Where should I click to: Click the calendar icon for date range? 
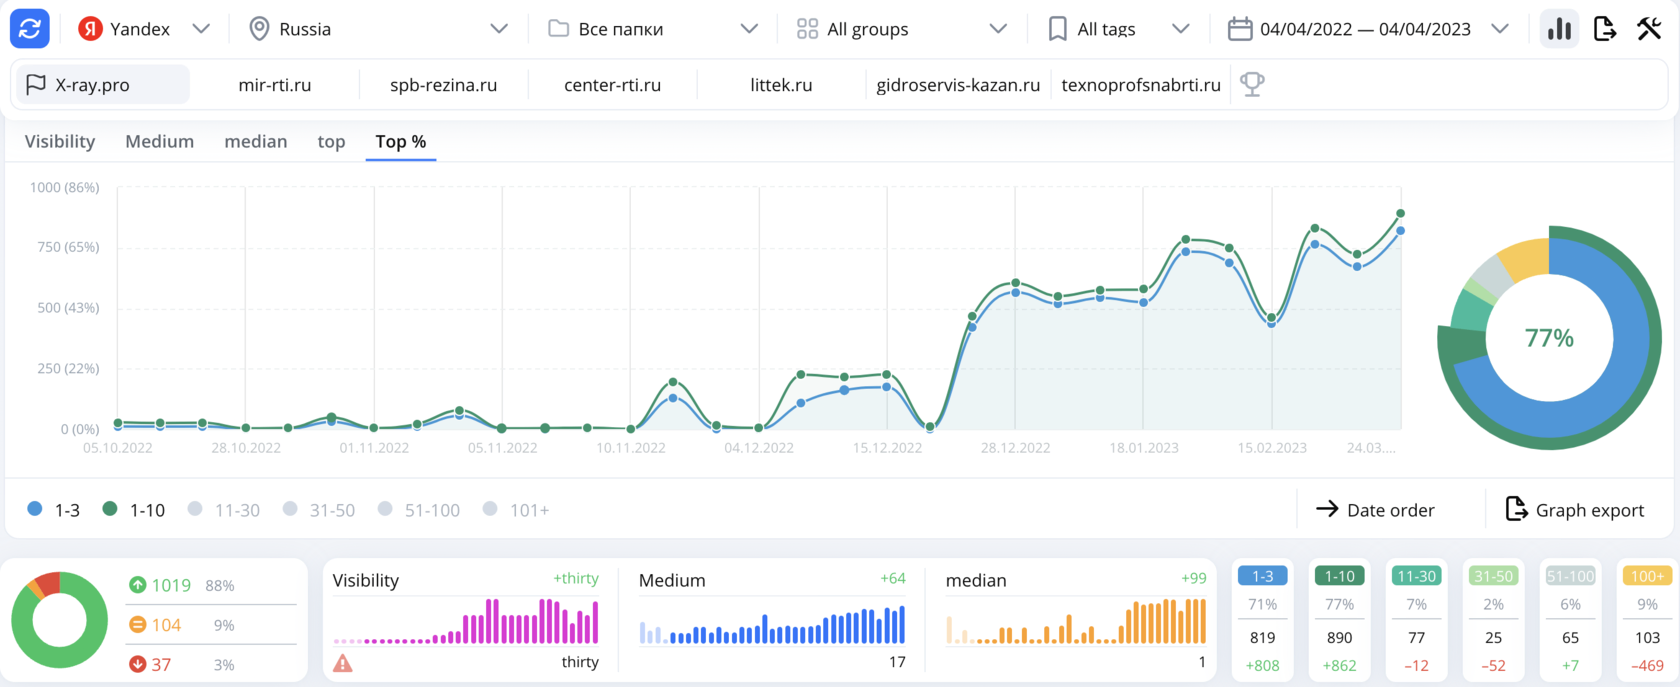1240,29
